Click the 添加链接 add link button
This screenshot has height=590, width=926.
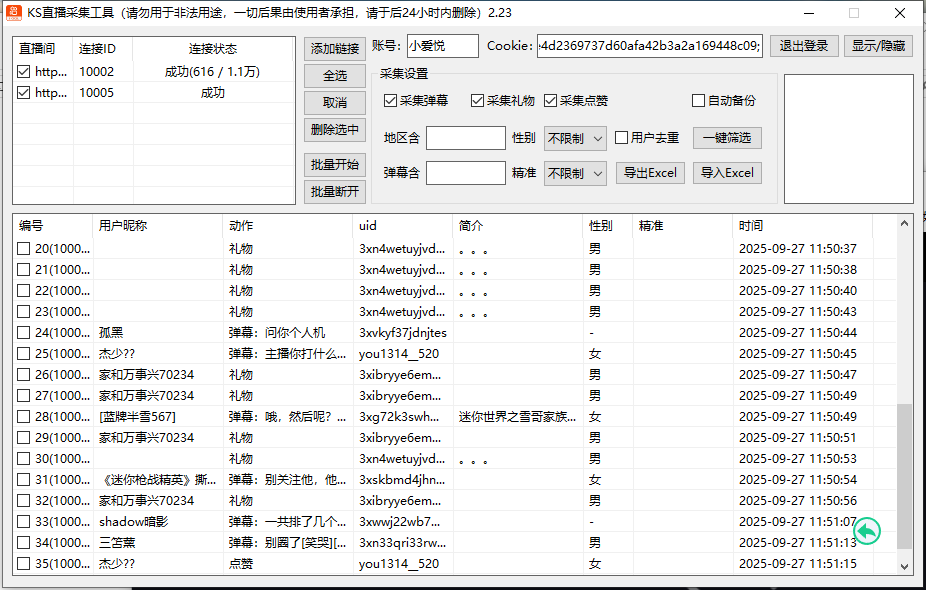pos(333,49)
